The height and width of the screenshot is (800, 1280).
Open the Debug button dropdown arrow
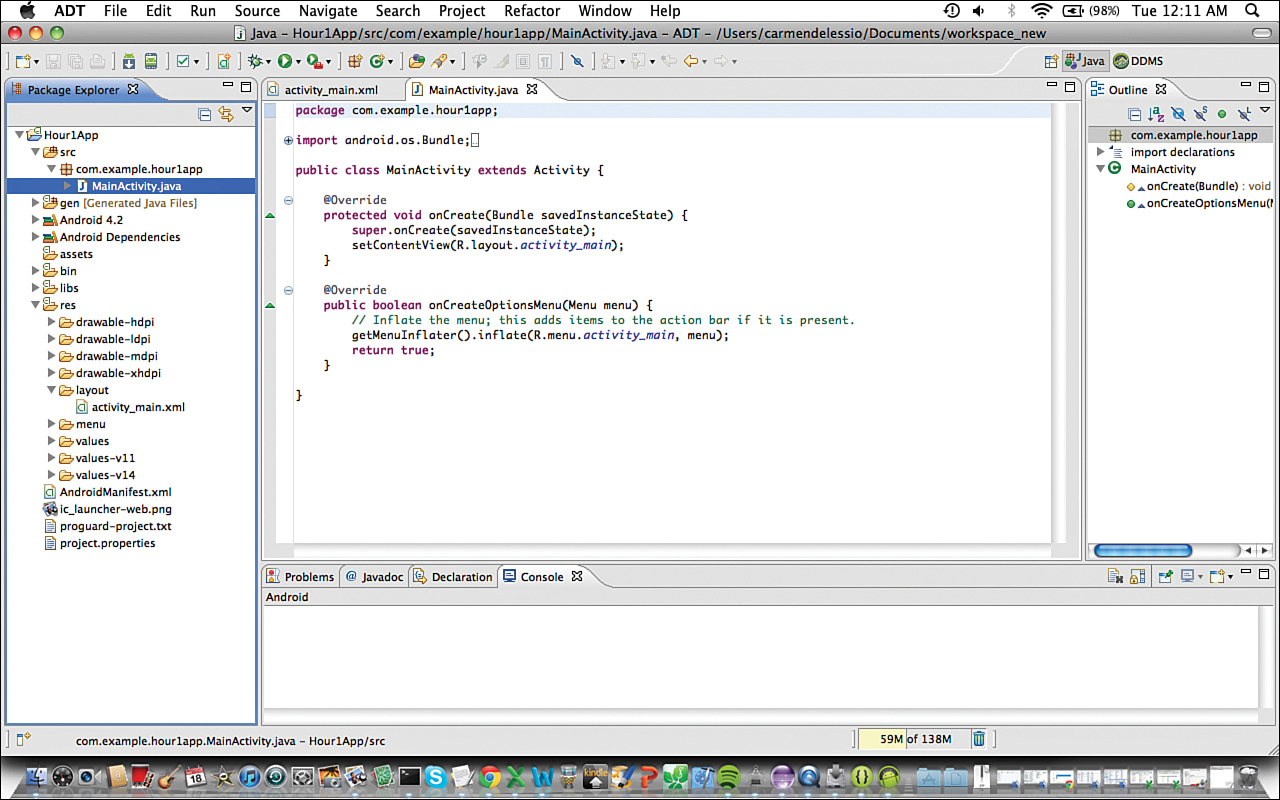[x=268, y=62]
